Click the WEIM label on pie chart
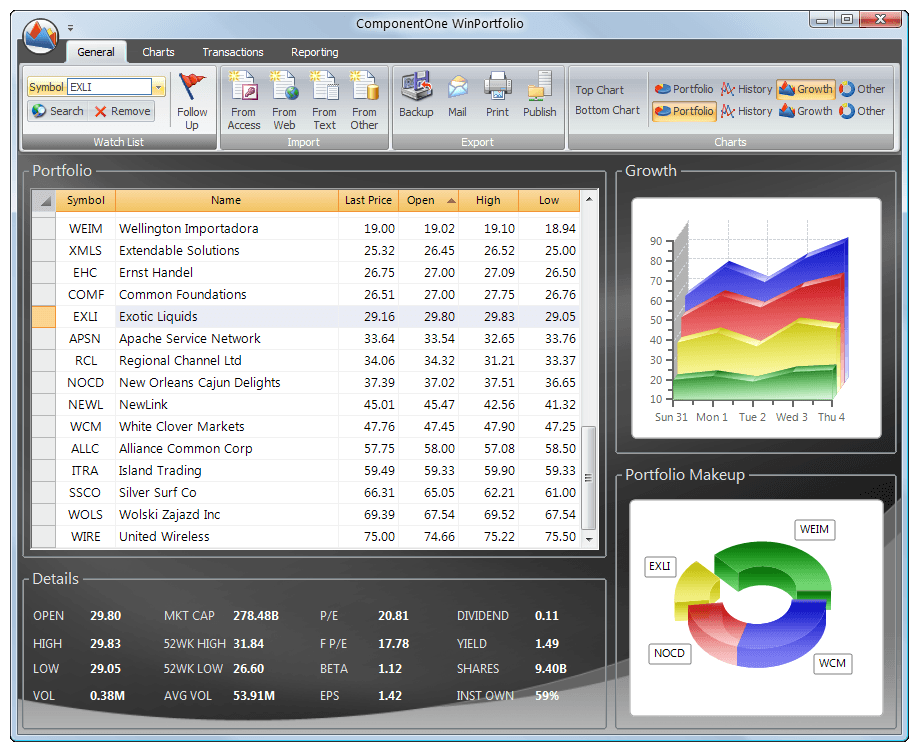The height and width of the screenshot is (752, 919). (x=814, y=529)
